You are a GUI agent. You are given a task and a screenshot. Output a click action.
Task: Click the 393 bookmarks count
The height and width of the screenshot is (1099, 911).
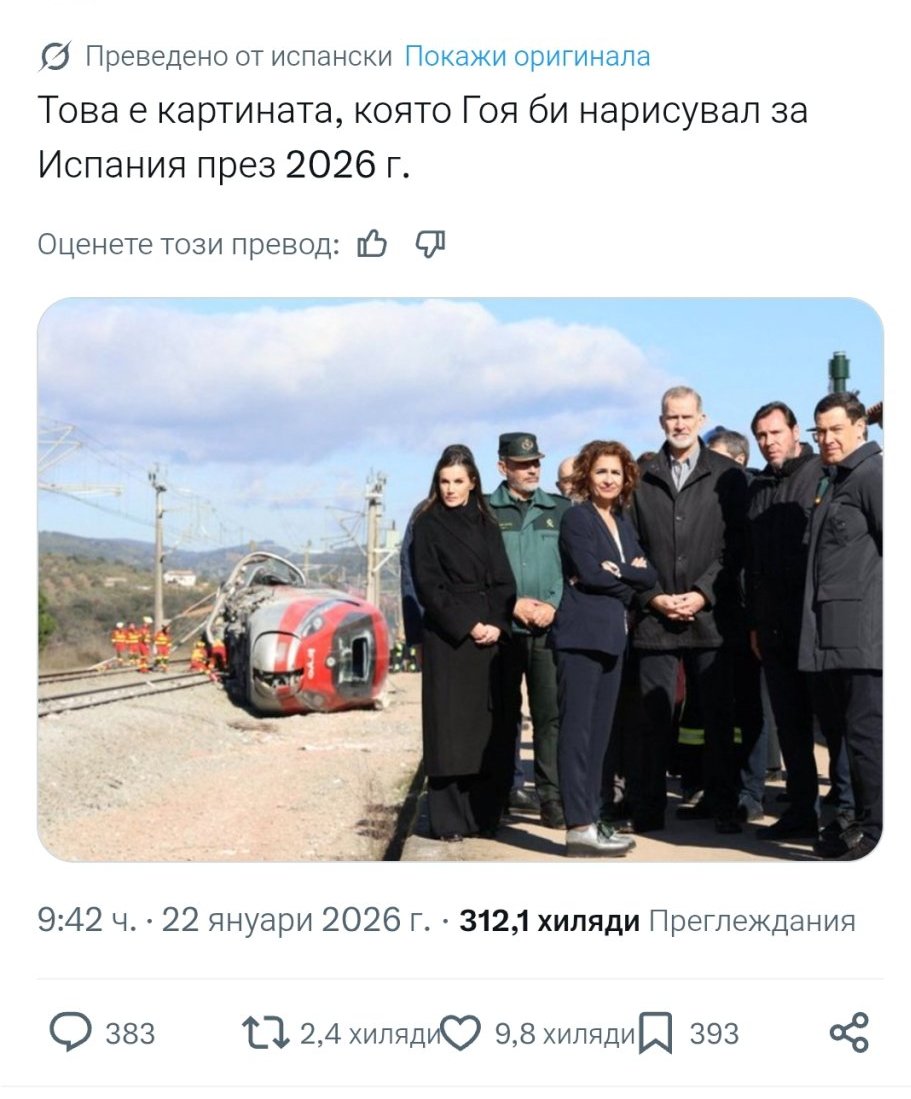click(x=714, y=1034)
